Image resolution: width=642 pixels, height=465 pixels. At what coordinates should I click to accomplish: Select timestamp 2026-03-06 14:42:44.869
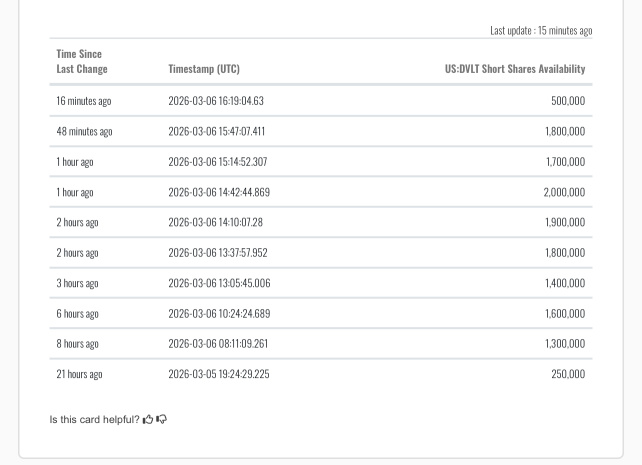[219, 192]
